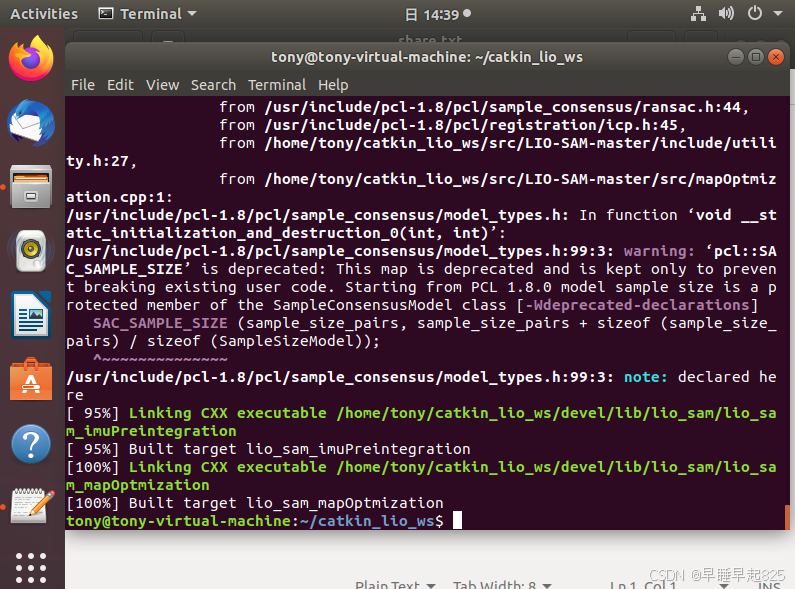Click the cyan 'note:' label
795x589 pixels.
point(645,377)
